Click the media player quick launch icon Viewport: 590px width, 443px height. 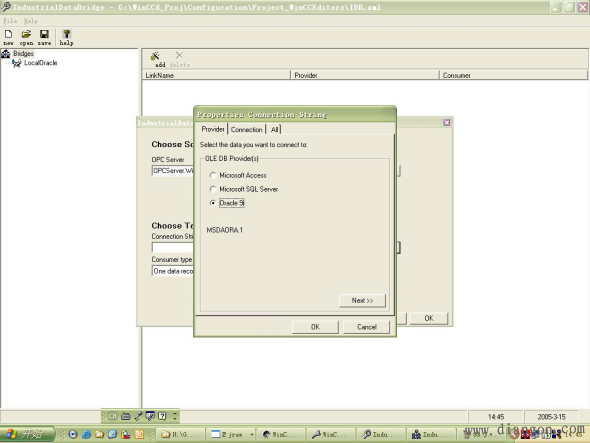point(73,434)
